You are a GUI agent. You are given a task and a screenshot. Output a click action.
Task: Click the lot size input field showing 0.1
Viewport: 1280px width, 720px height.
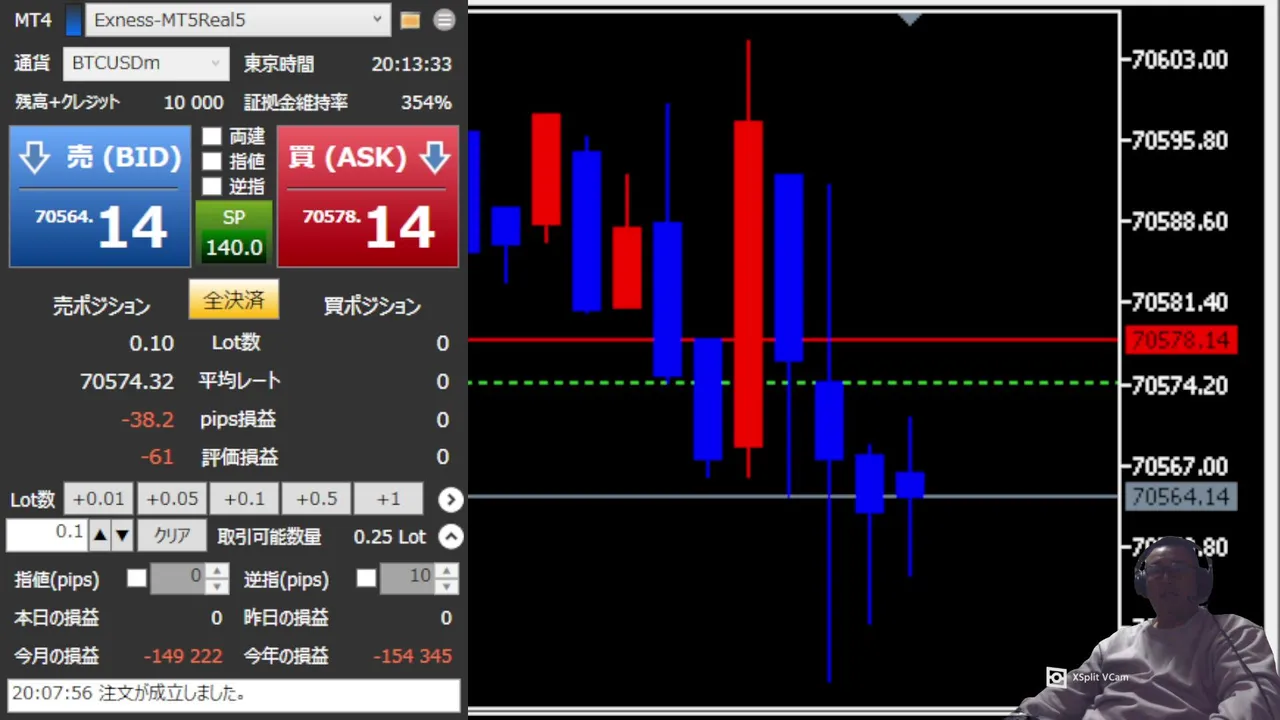click(x=47, y=535)
